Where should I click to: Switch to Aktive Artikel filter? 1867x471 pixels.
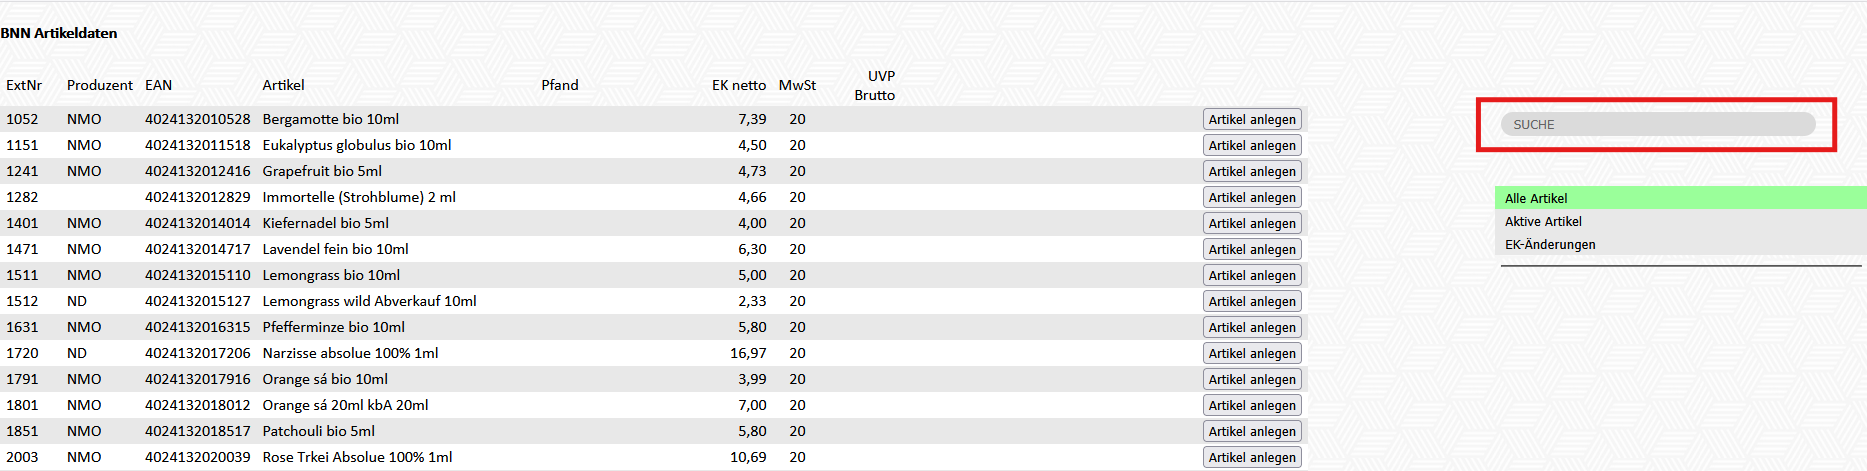coord(1543,221)
